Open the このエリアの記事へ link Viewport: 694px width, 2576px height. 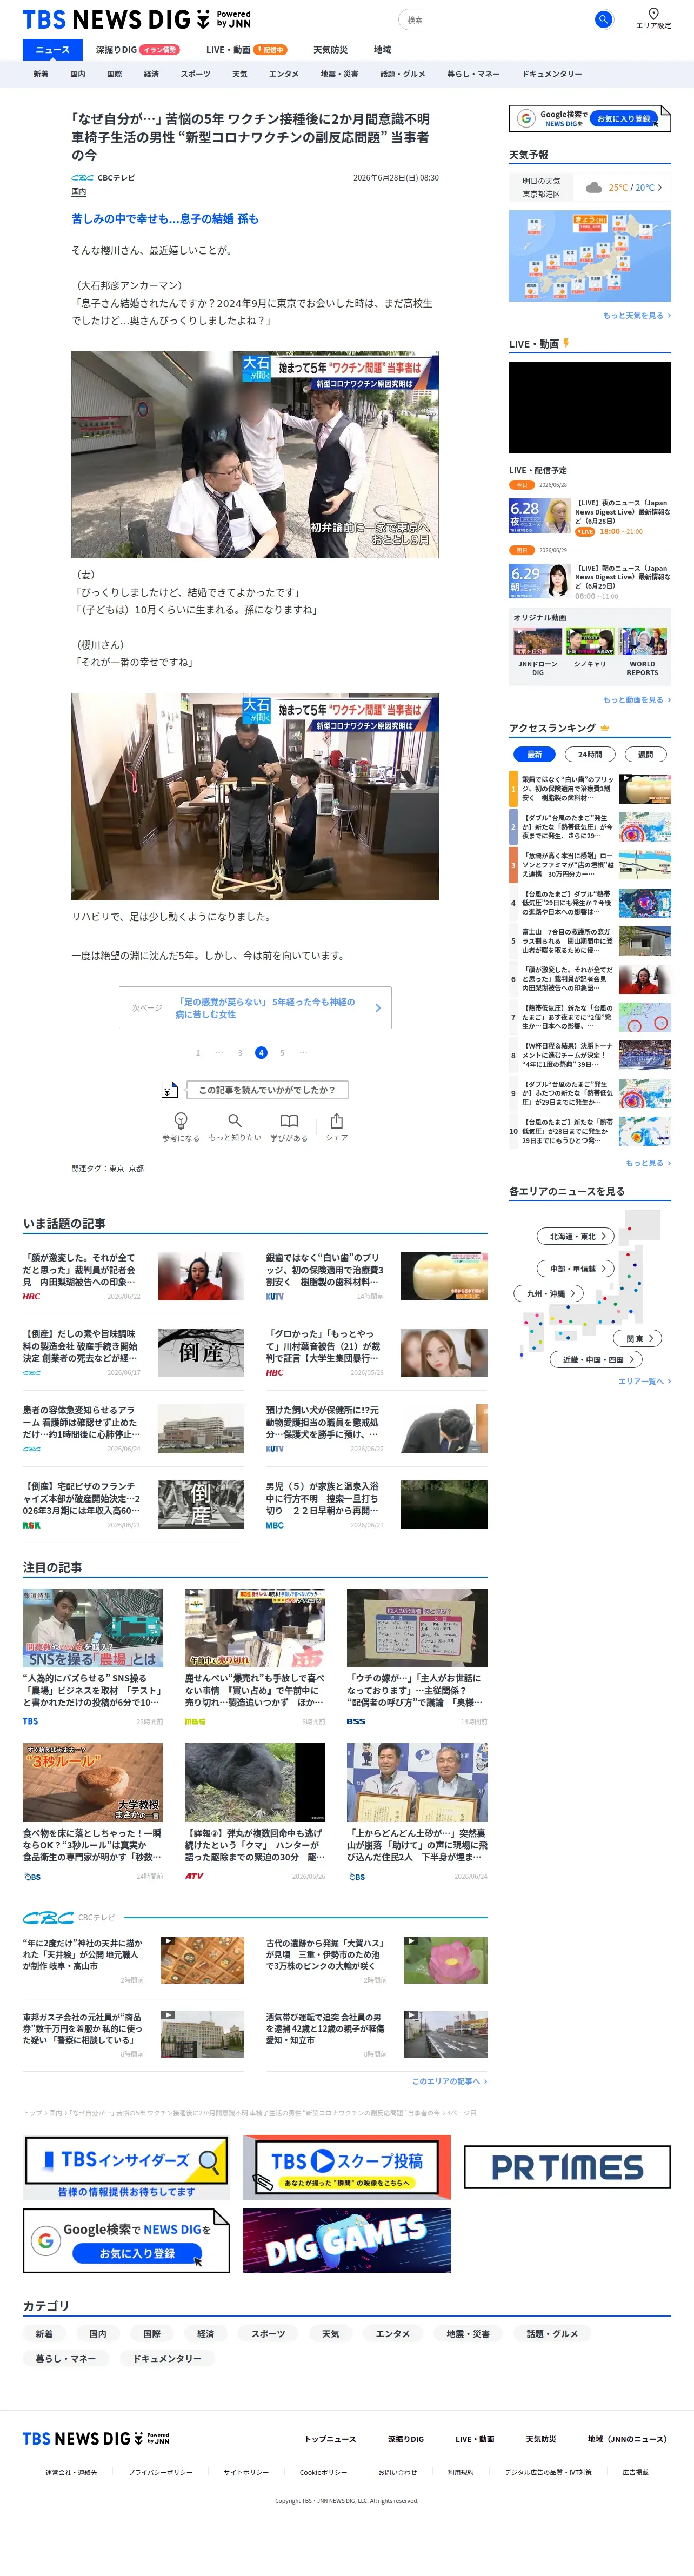pyautogui.click(x=449, y=2081)
